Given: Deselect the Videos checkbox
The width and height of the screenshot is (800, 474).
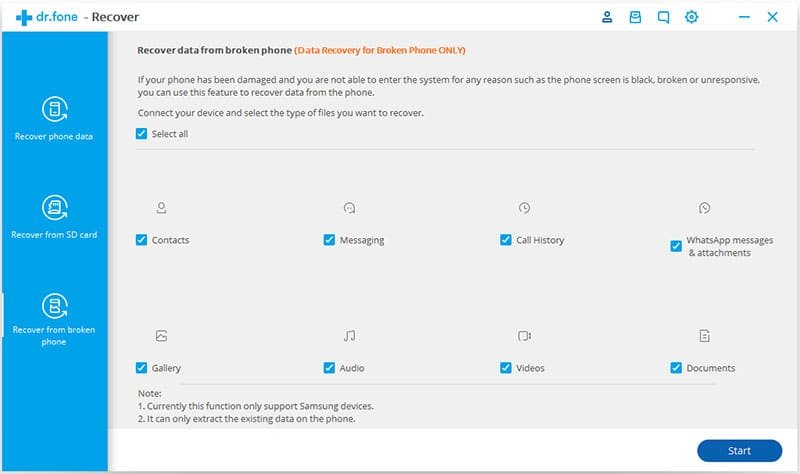Looking at the screenshot, I should [506, 368].
